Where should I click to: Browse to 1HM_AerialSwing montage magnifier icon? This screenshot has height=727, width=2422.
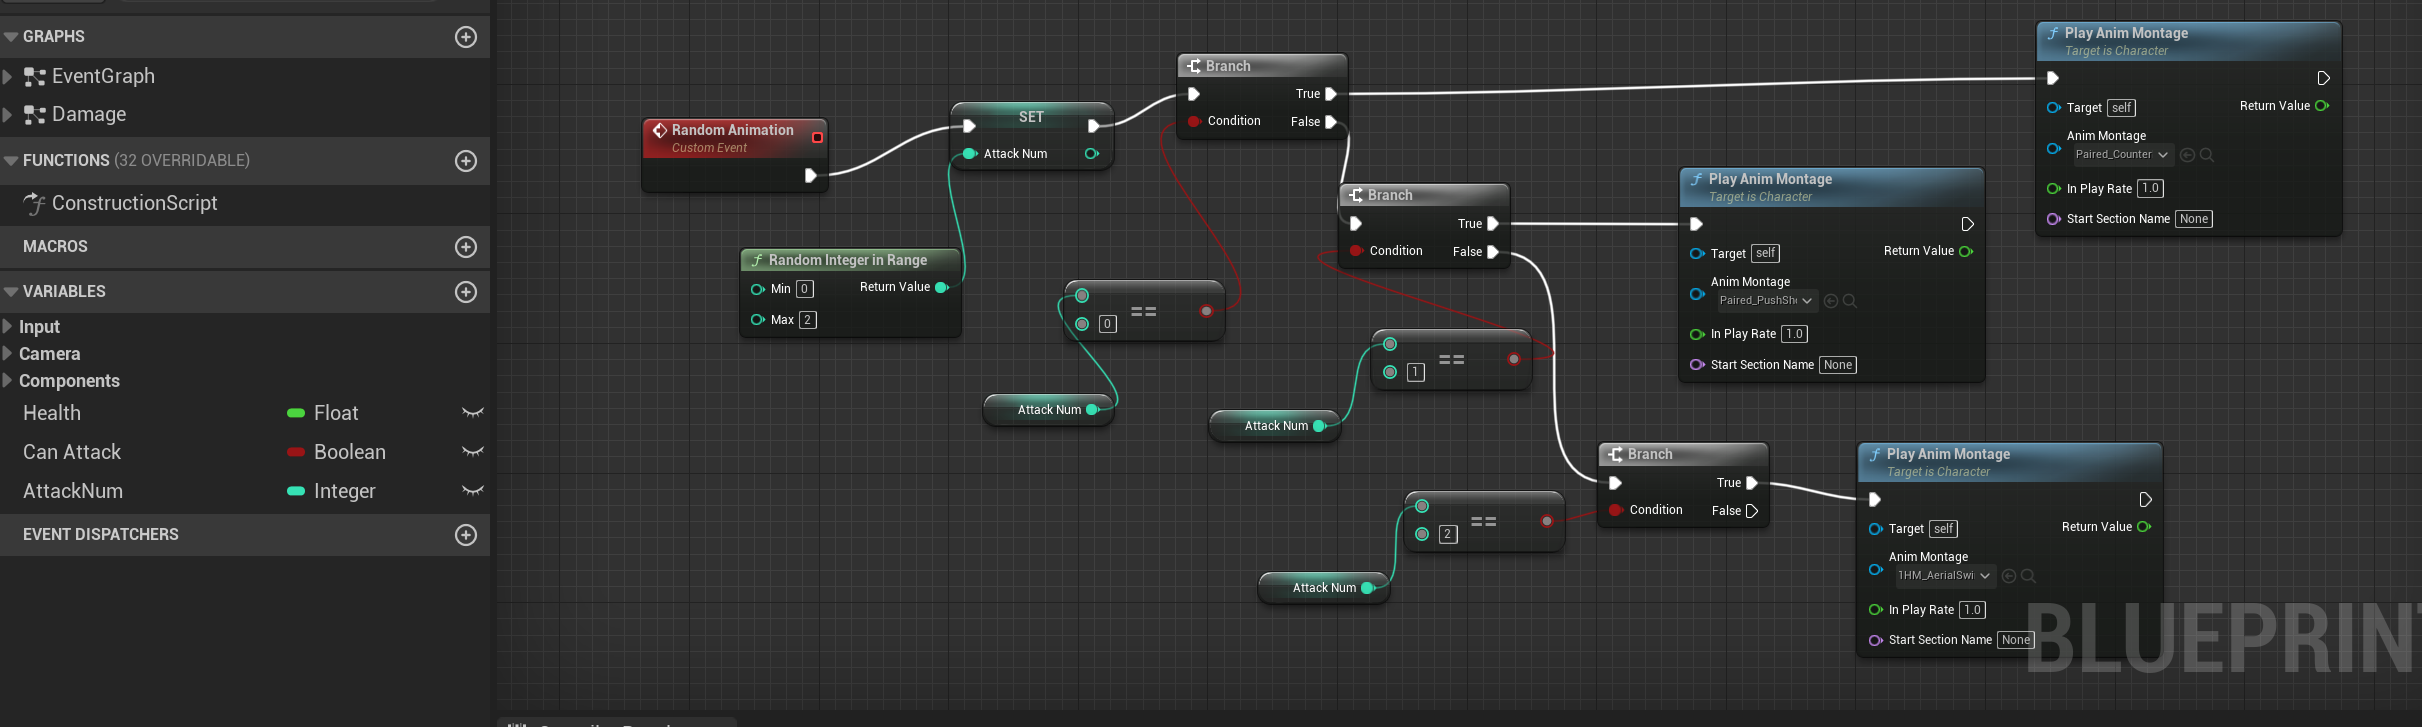(x=2028, y=576)
